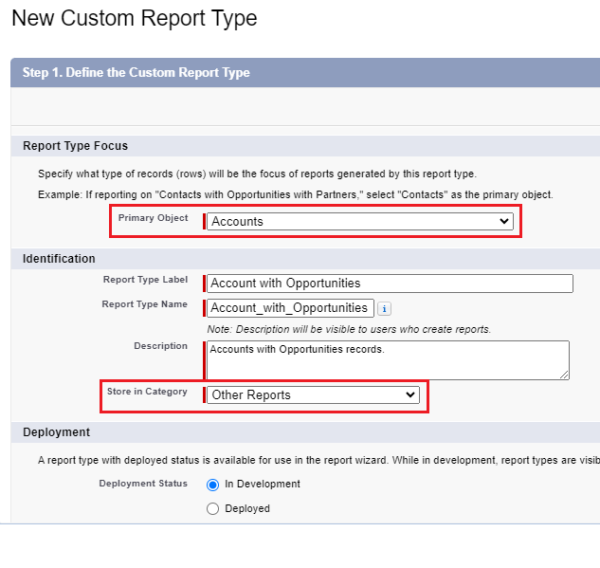Select the In Development radio button
Viewport: 600px width, 568px height.
212,485
